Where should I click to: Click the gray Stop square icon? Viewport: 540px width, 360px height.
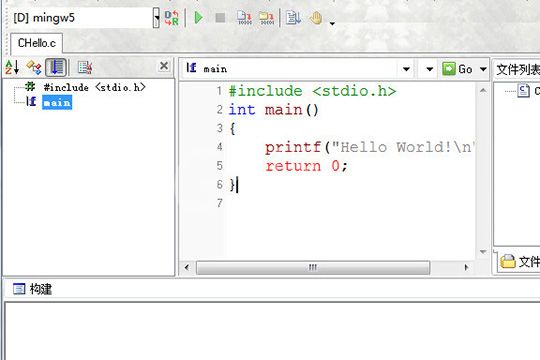[x=220, y=18]
